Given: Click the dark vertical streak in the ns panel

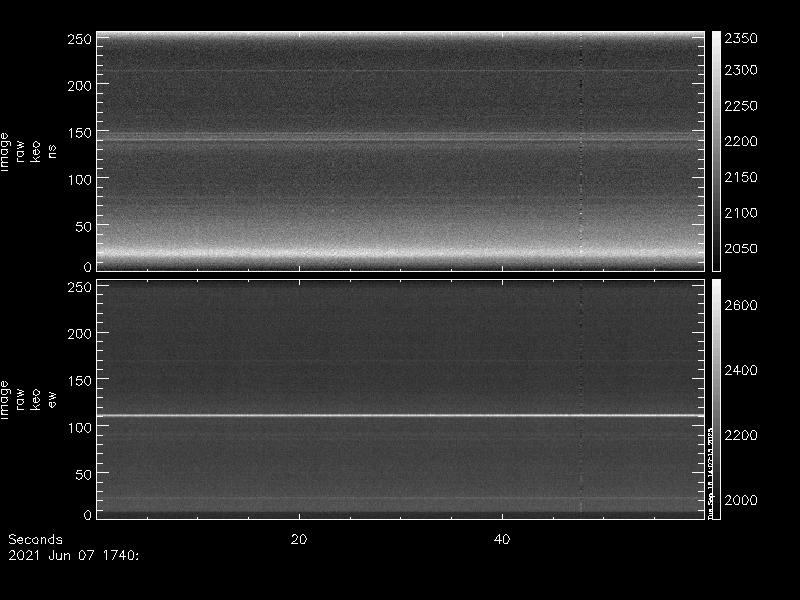Looking at the screenshot, I should (x=581, y=150).
